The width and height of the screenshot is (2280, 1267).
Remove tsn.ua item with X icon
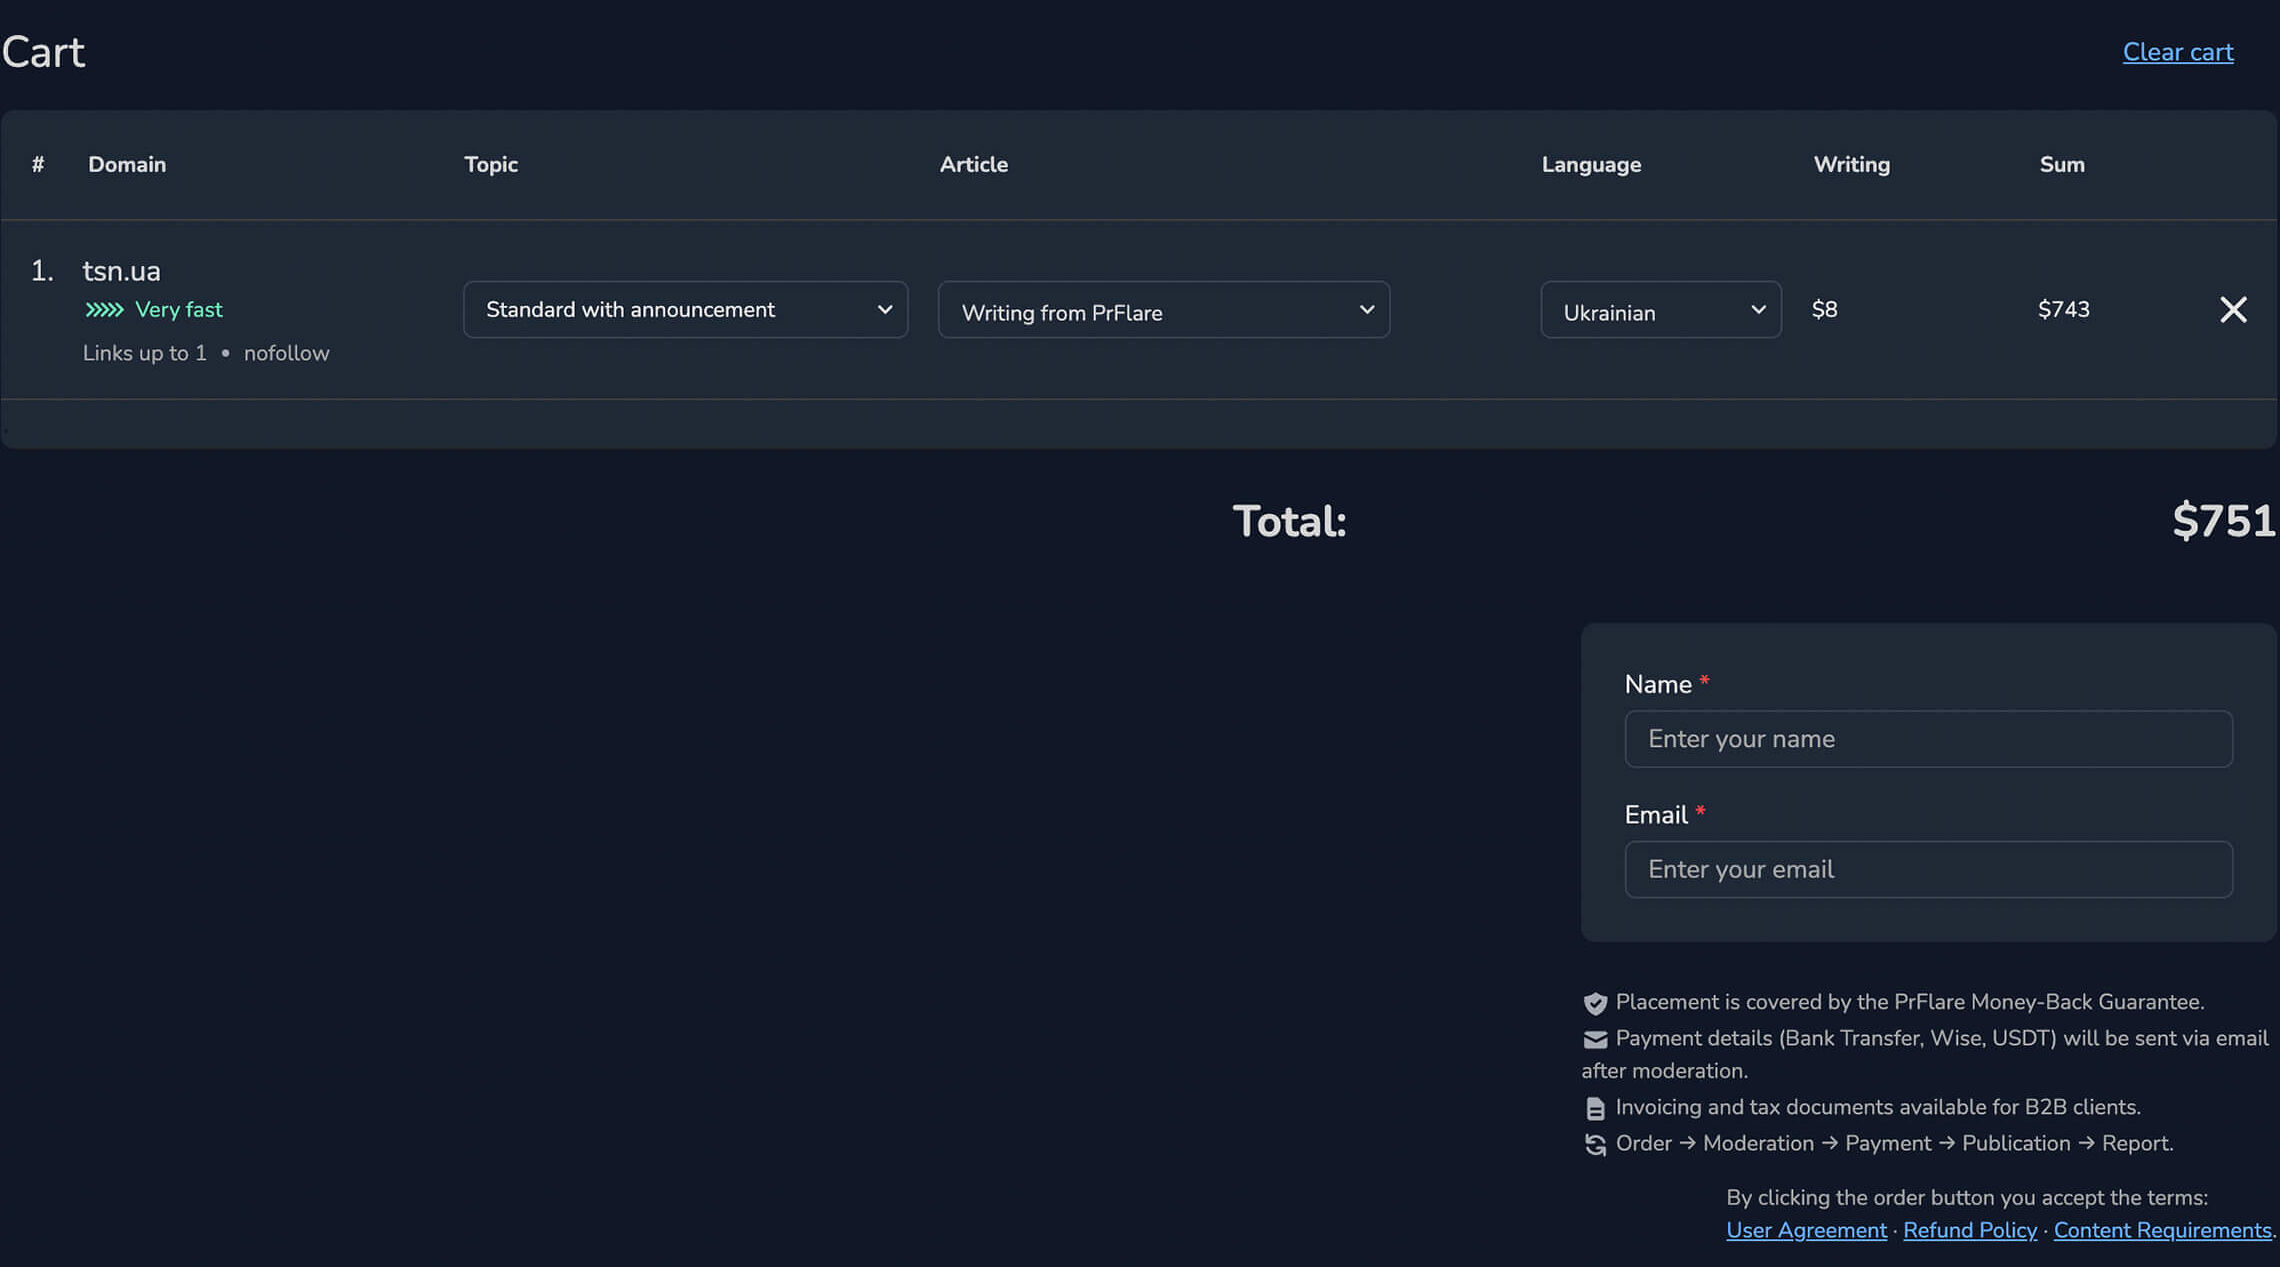coord(2232,310)
